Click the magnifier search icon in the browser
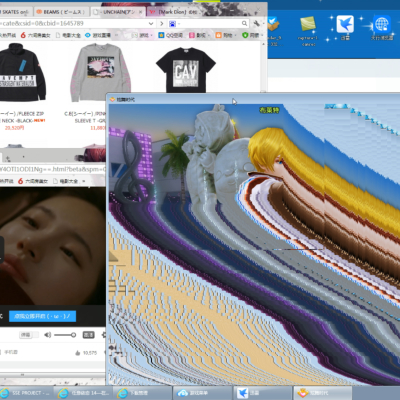 coord(244,23)
